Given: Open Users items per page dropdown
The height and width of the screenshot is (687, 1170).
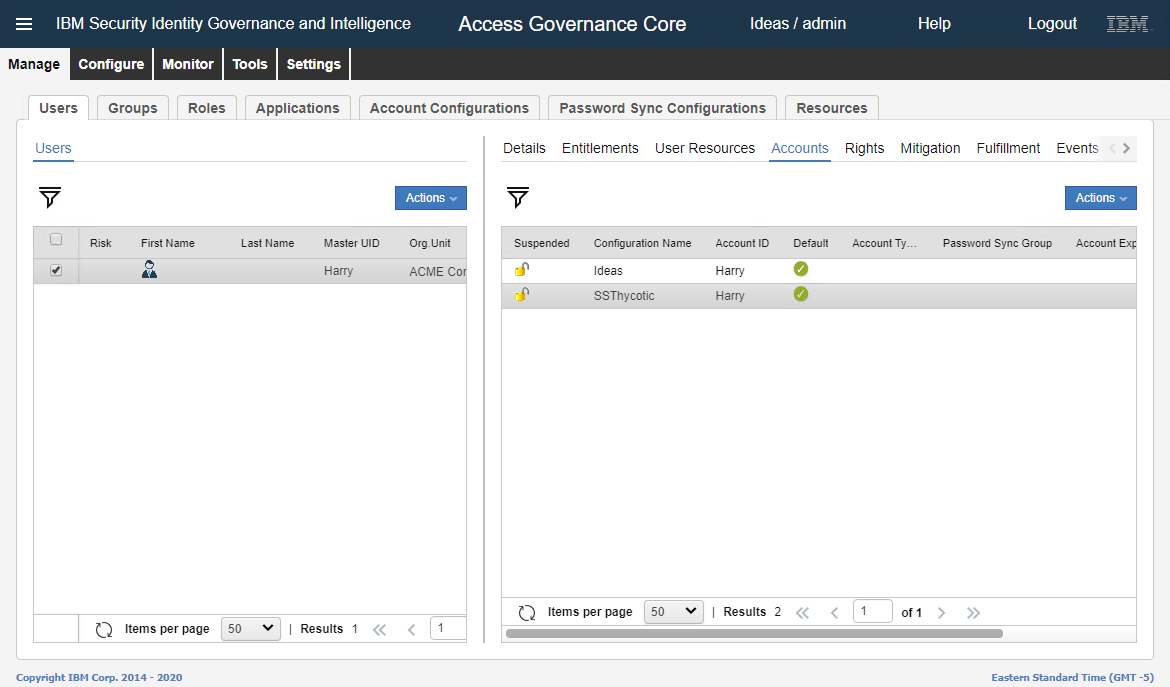Looking at the screenshot, I should pyautogui.click(x=251, y=629).
